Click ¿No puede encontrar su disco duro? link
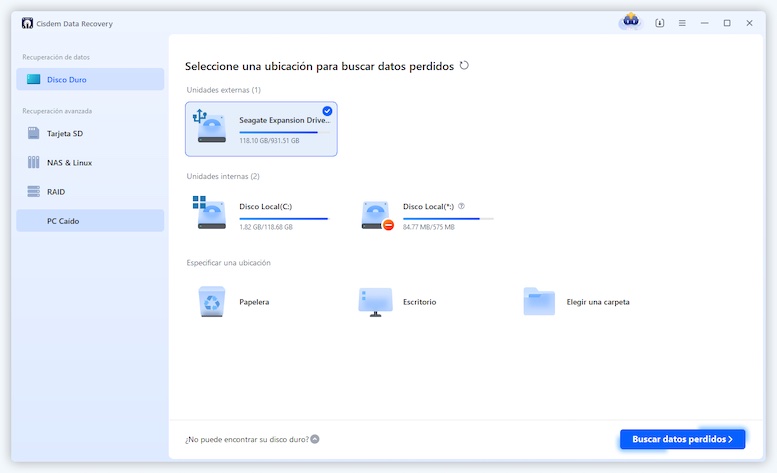The height and width of the screenshot is (473, 777). point(247,439)
